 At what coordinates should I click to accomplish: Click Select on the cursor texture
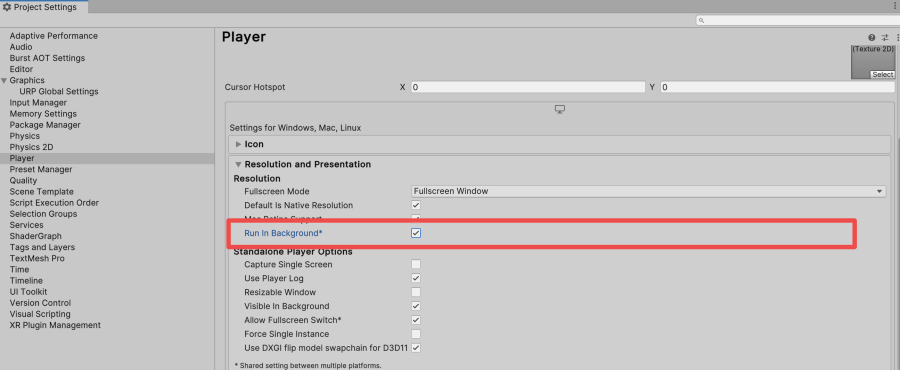882,75
